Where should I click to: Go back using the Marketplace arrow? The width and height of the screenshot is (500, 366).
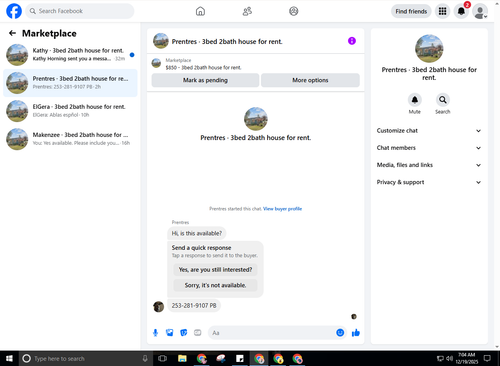[12, 33]
